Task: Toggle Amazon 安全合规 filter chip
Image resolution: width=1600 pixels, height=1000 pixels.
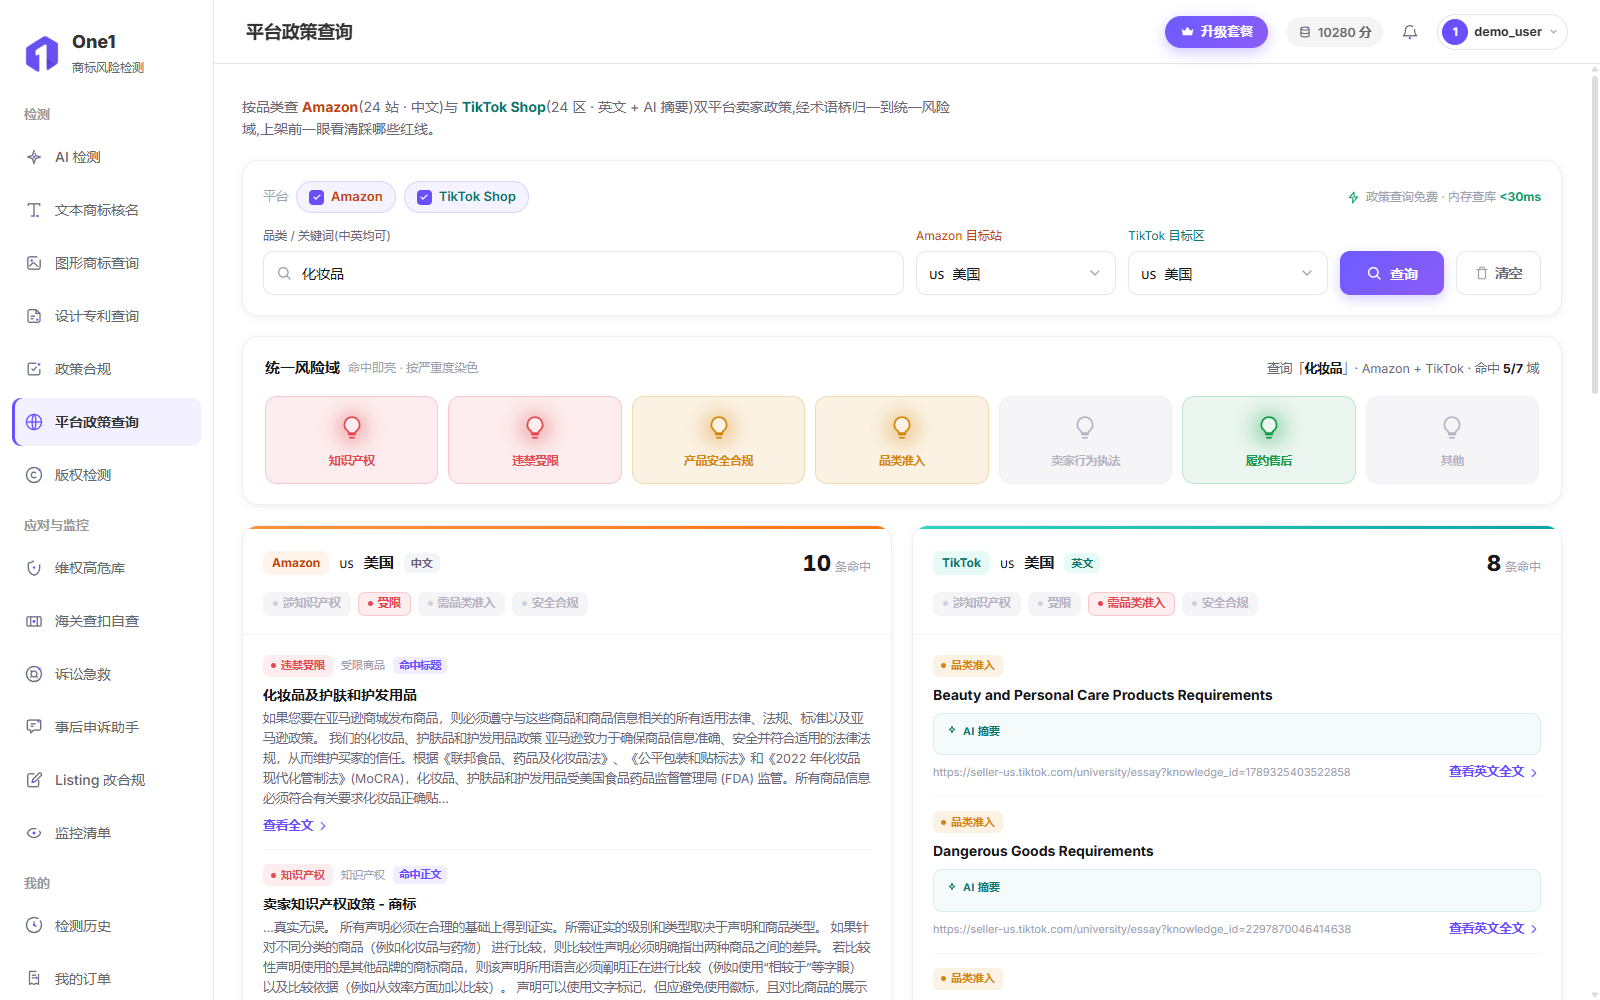Action: (550, 603)
